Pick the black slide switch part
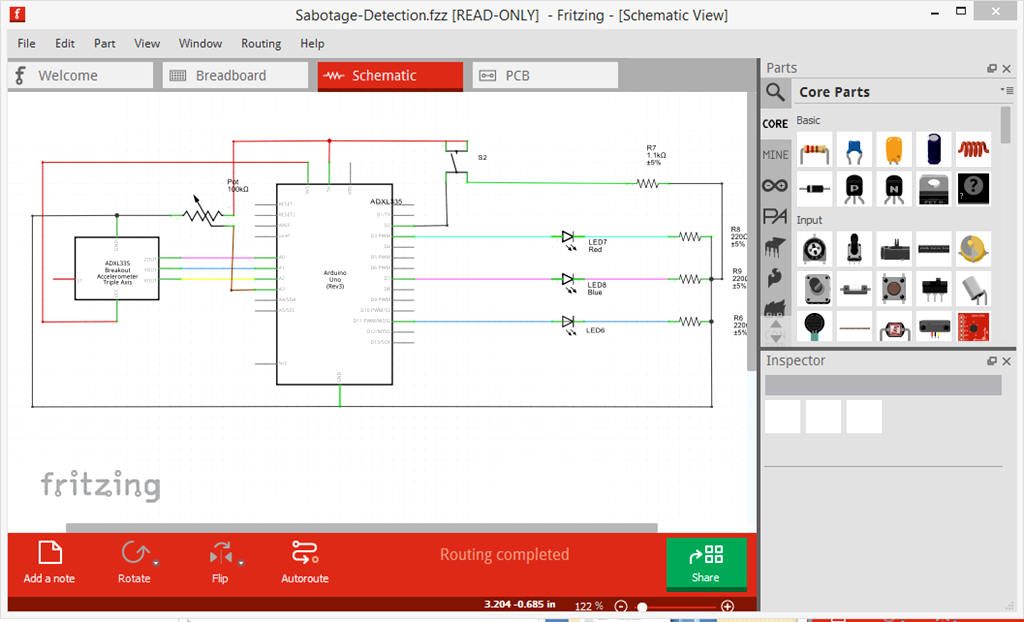Image resolution: width=1024 pixels, height=622 pixels. (934, 288)
